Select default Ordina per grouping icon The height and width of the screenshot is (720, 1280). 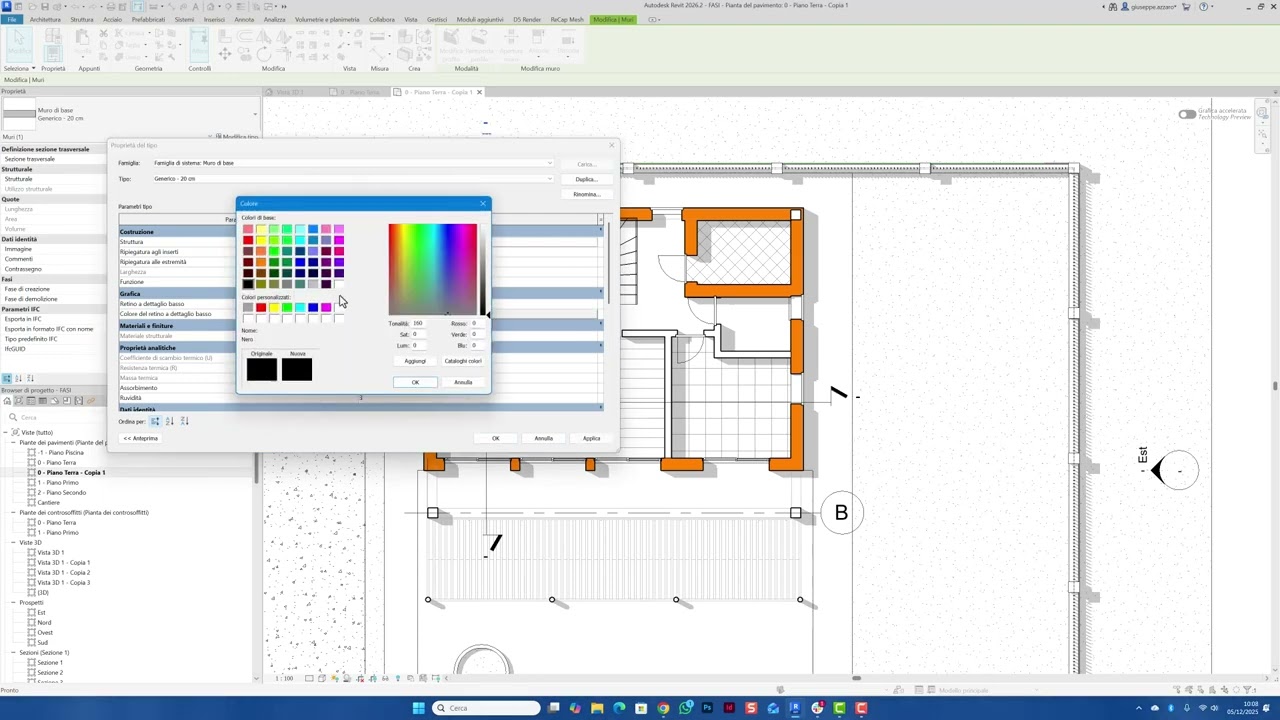[155, 421]
